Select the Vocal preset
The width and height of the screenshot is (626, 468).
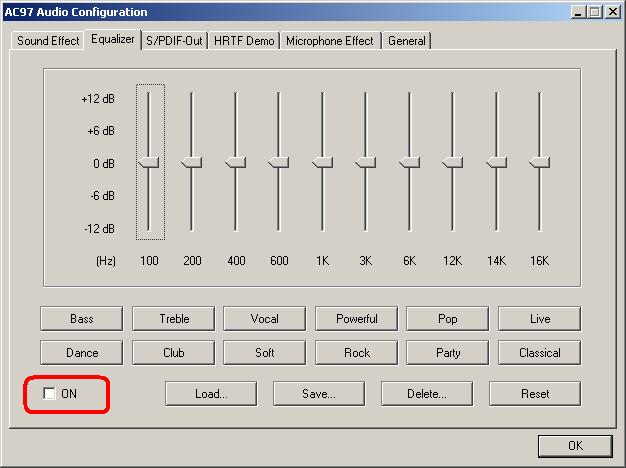click(x=265, y=319)
